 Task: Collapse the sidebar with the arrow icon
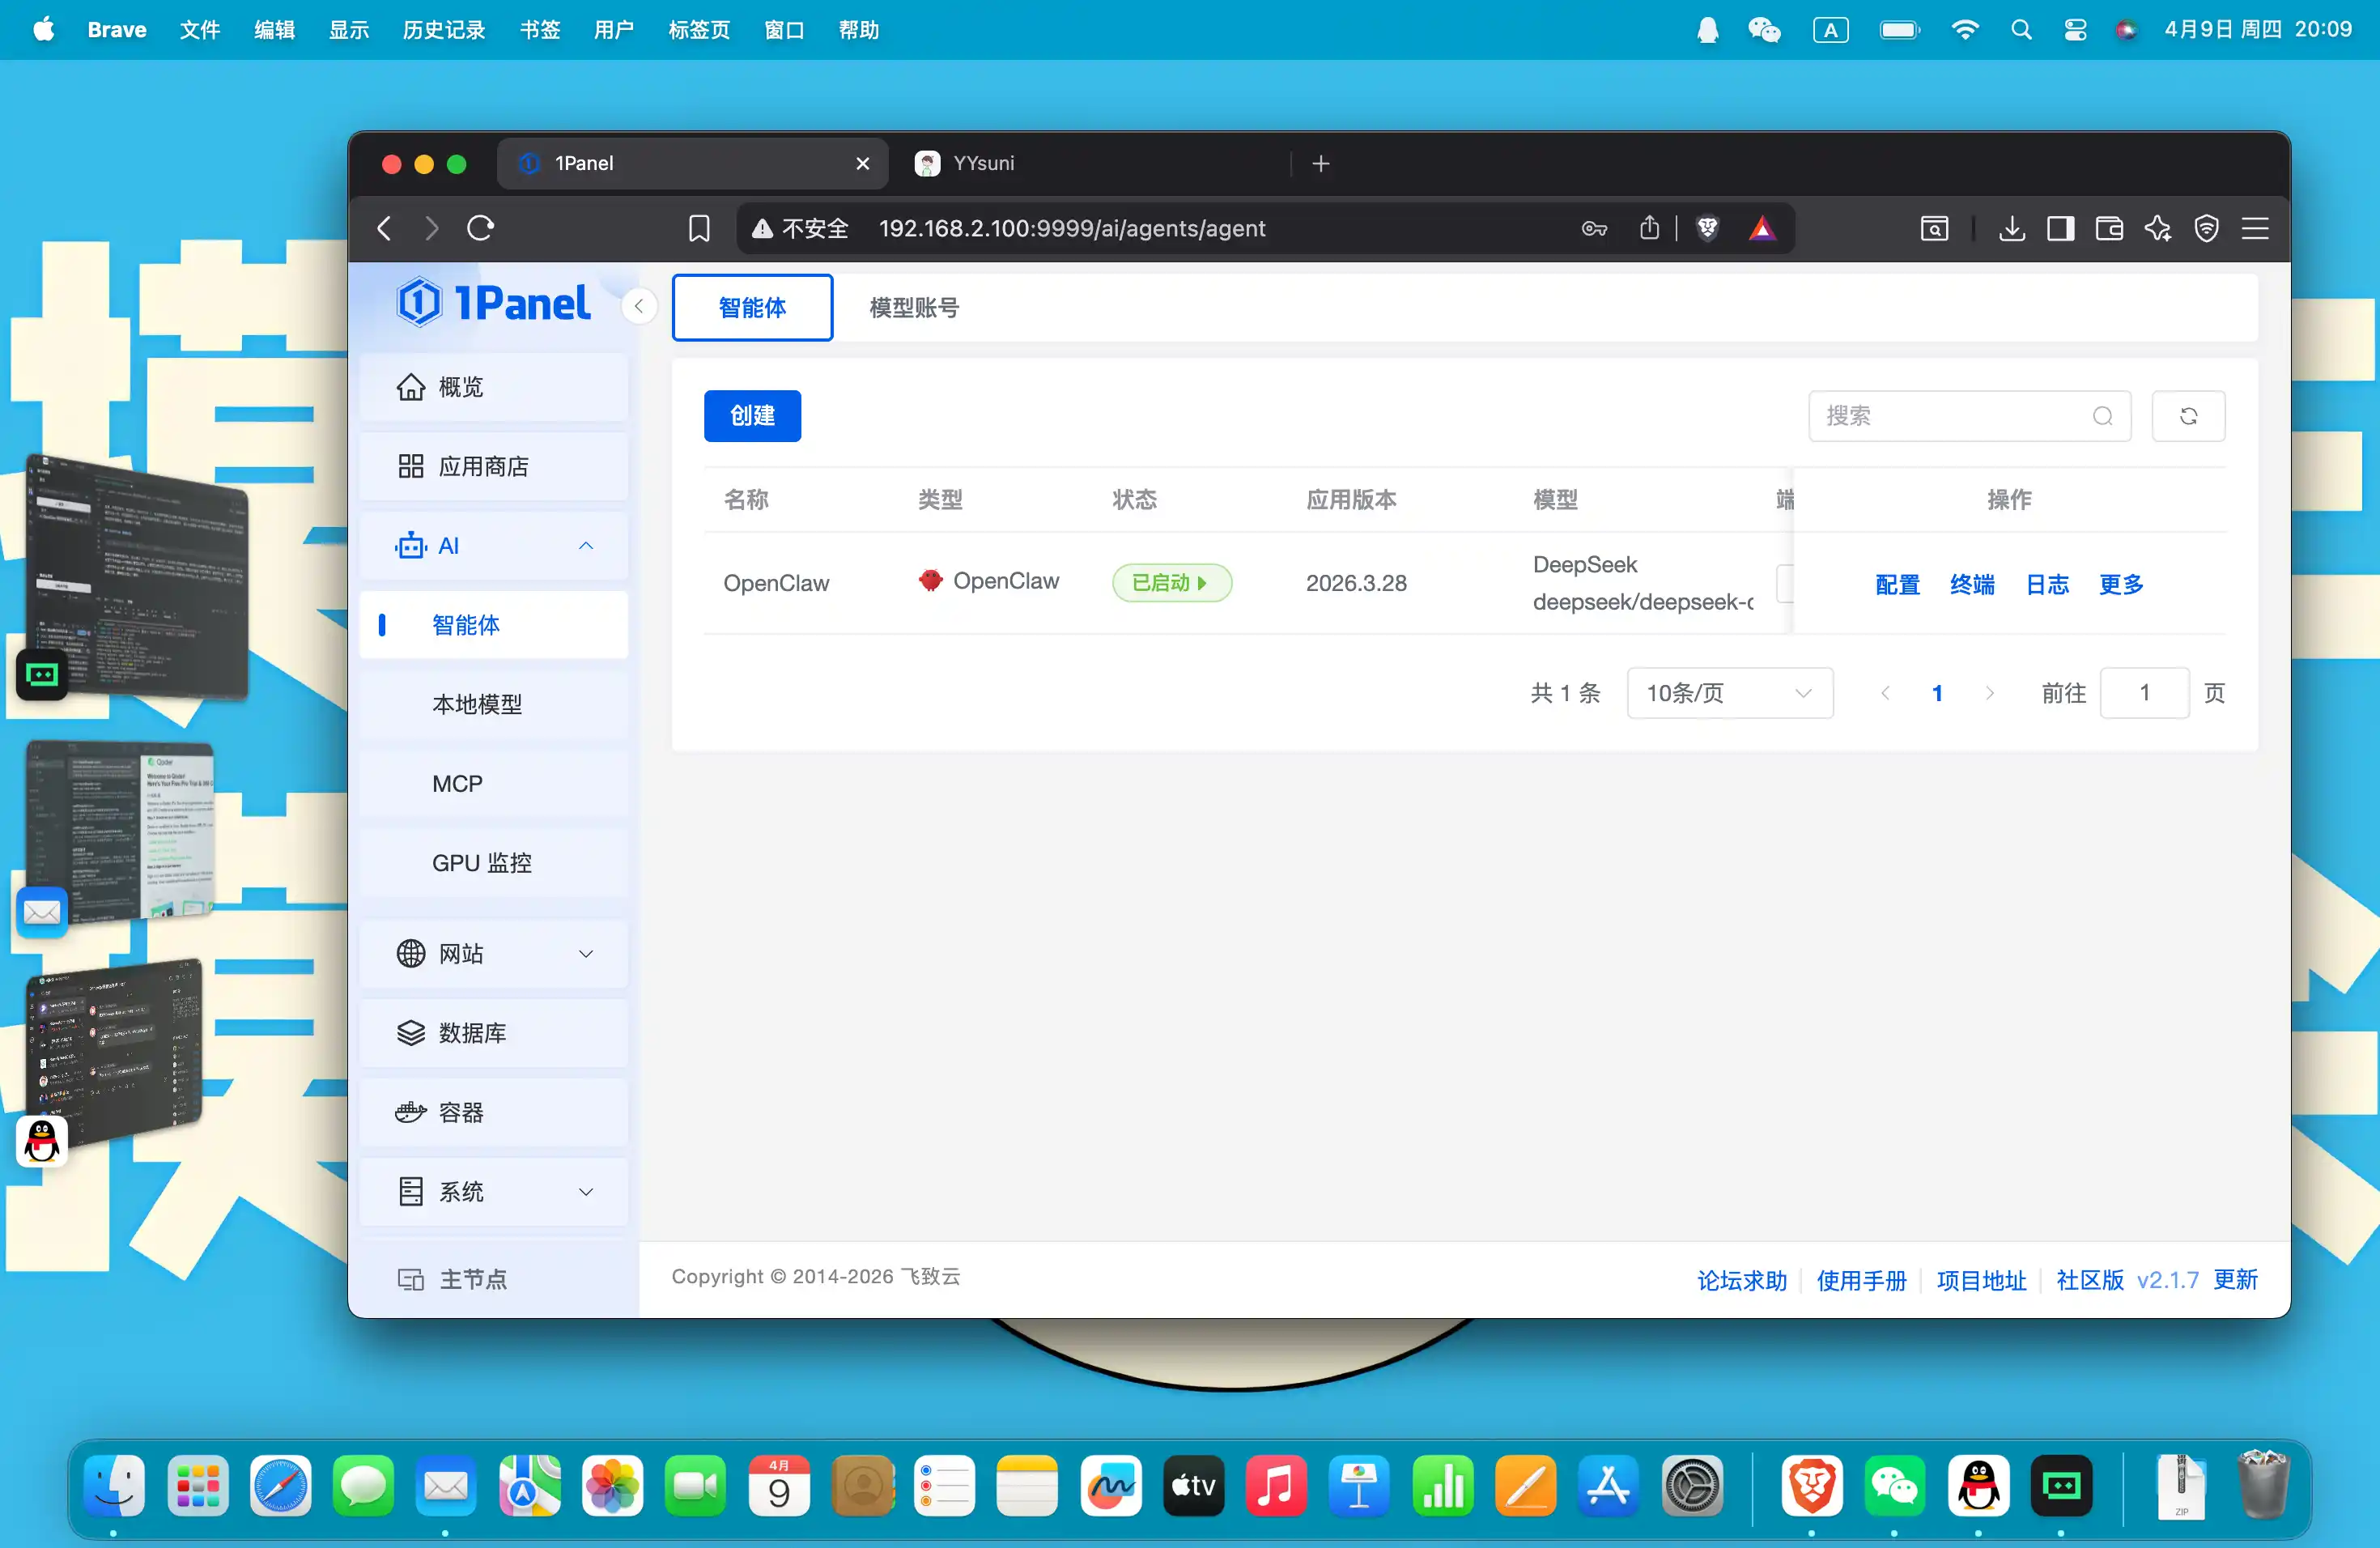[x=638, y=307]
